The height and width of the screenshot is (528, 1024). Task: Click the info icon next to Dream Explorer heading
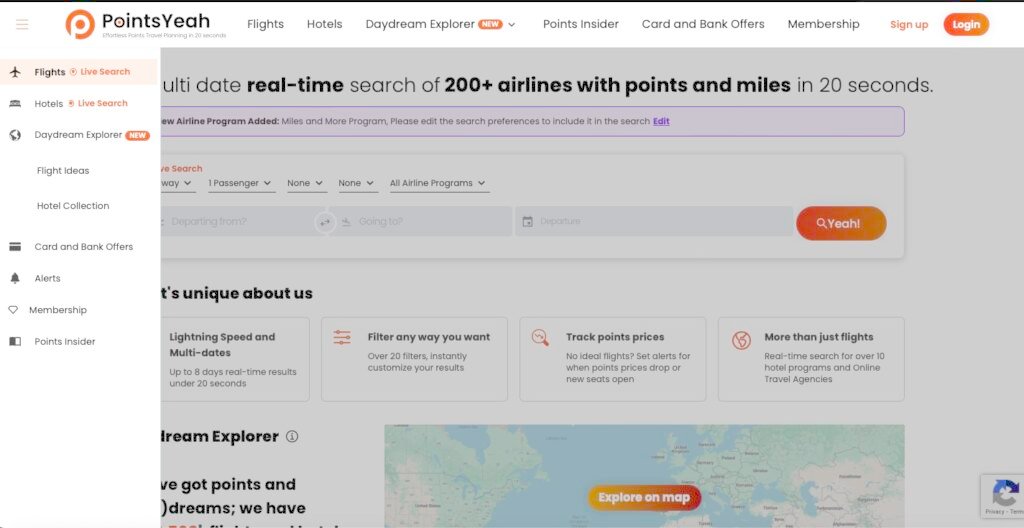[x=292, y=437]
